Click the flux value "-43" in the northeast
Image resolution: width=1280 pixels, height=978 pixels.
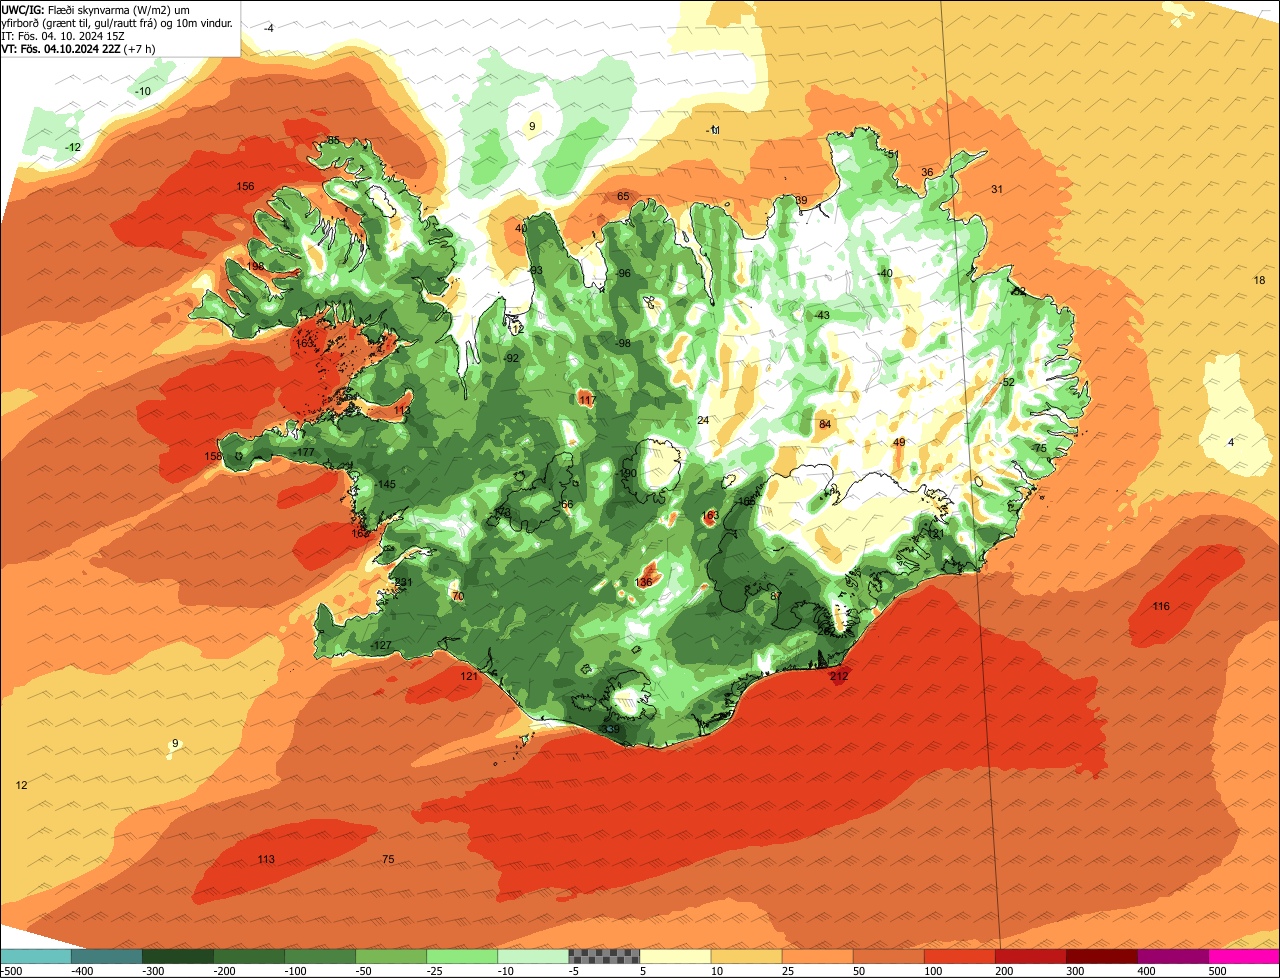pos(822,316)
